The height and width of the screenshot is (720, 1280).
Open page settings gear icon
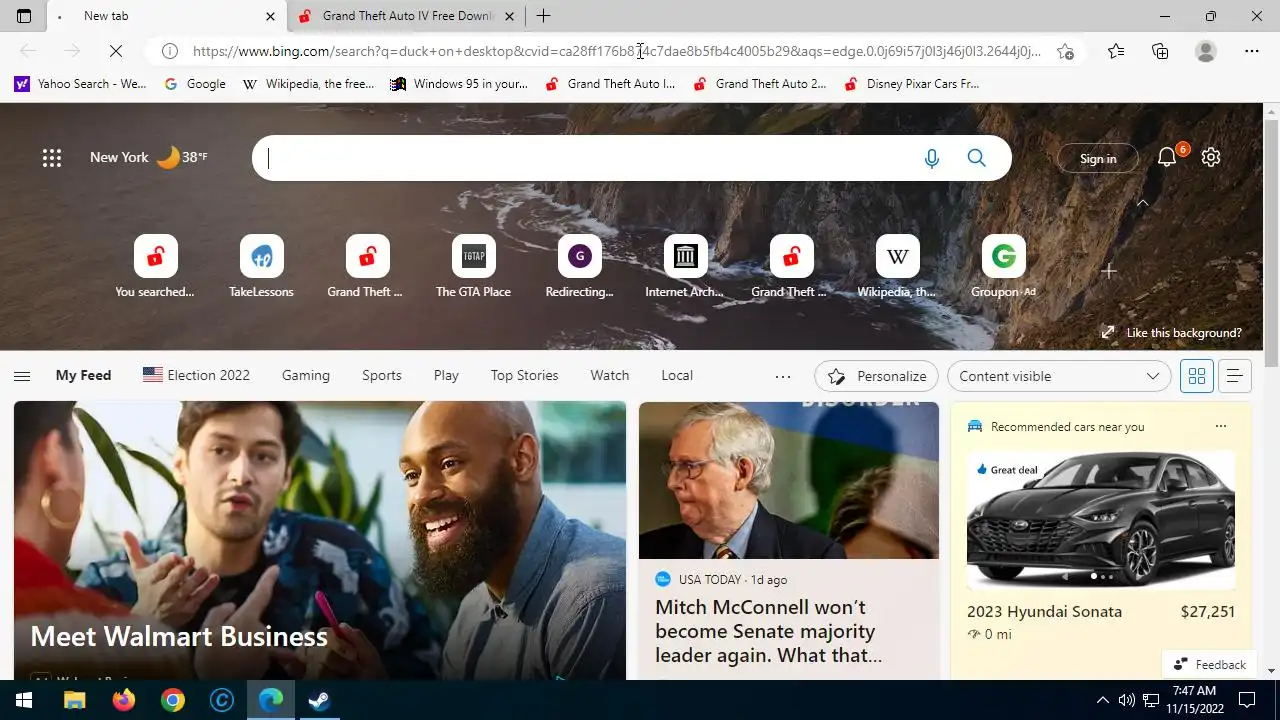coord(1211,157)
